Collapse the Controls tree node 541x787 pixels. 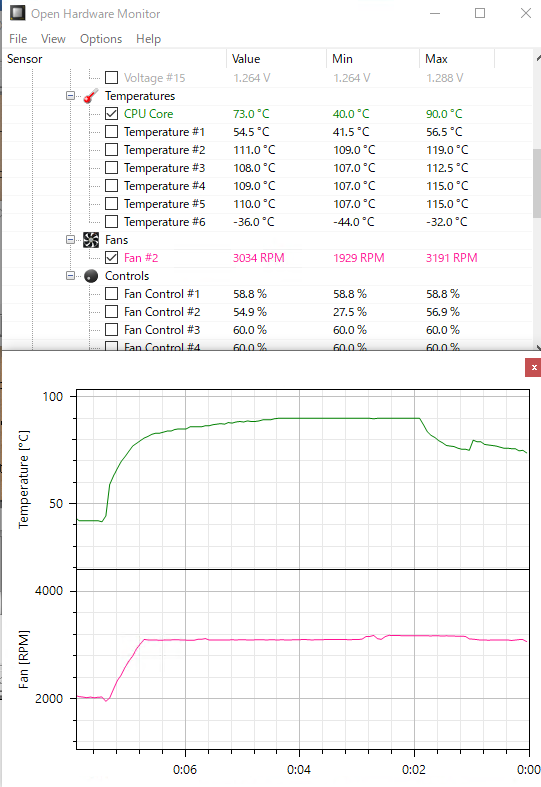coord(70,276)
